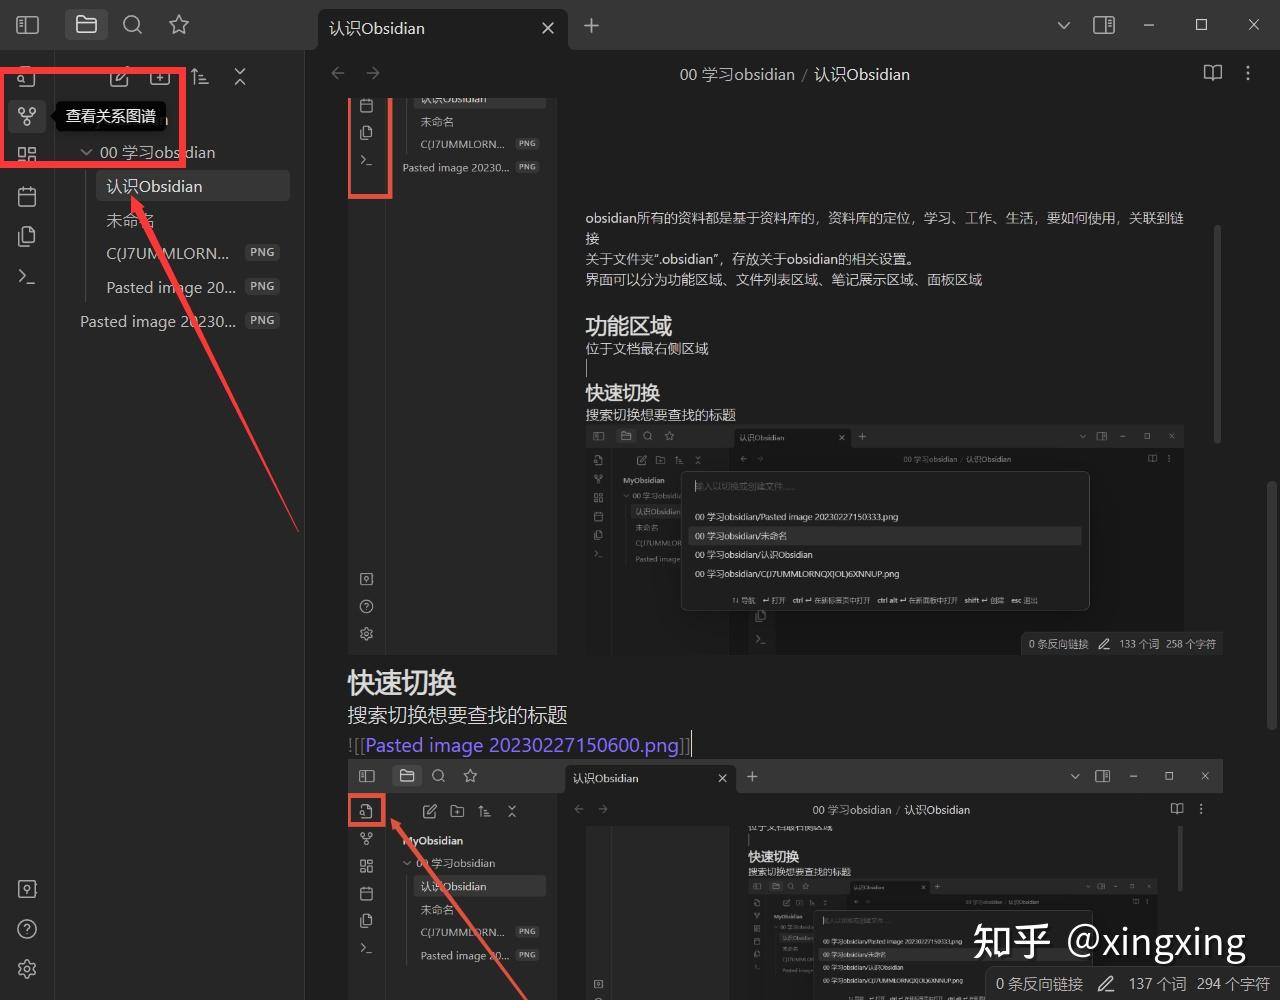Toggle edit mode pencil in status bar

tap(1106, 984)
